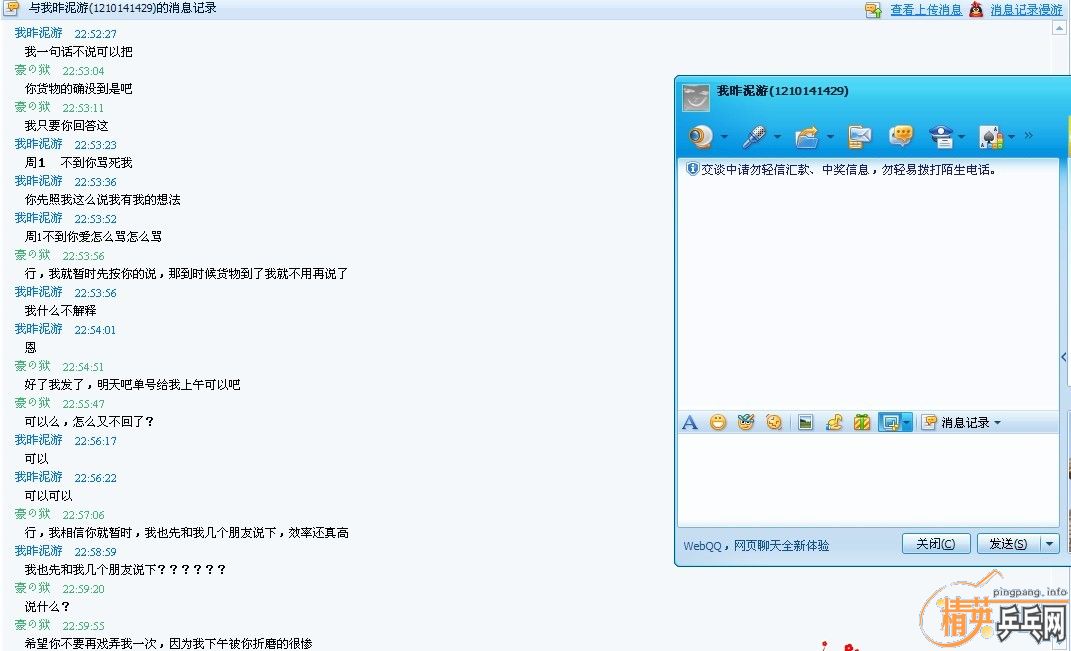Select message text 说什么？
The image size is (1071, 651).
47,607
